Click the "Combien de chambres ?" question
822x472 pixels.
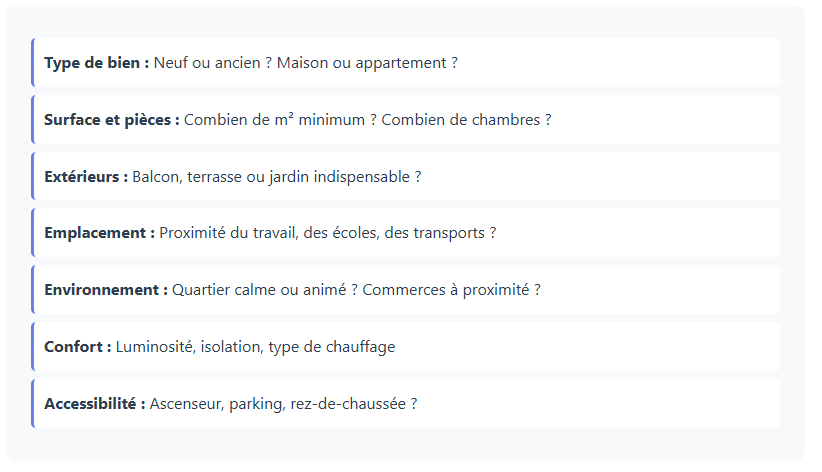(466, 120)
